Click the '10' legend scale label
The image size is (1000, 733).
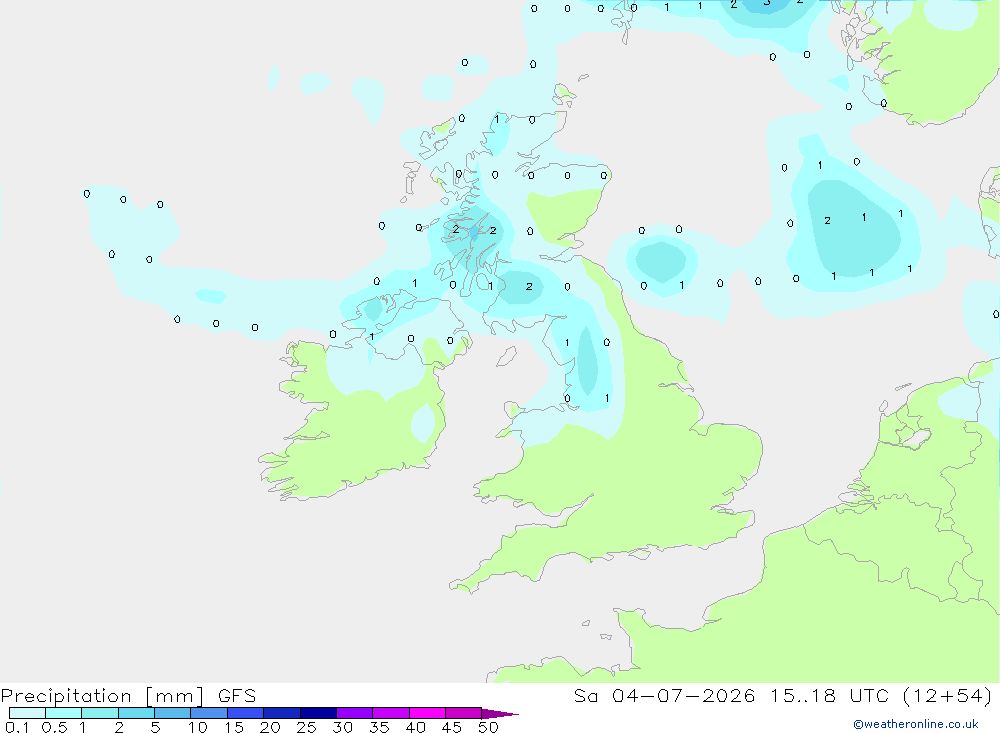(x=198, y=727)
